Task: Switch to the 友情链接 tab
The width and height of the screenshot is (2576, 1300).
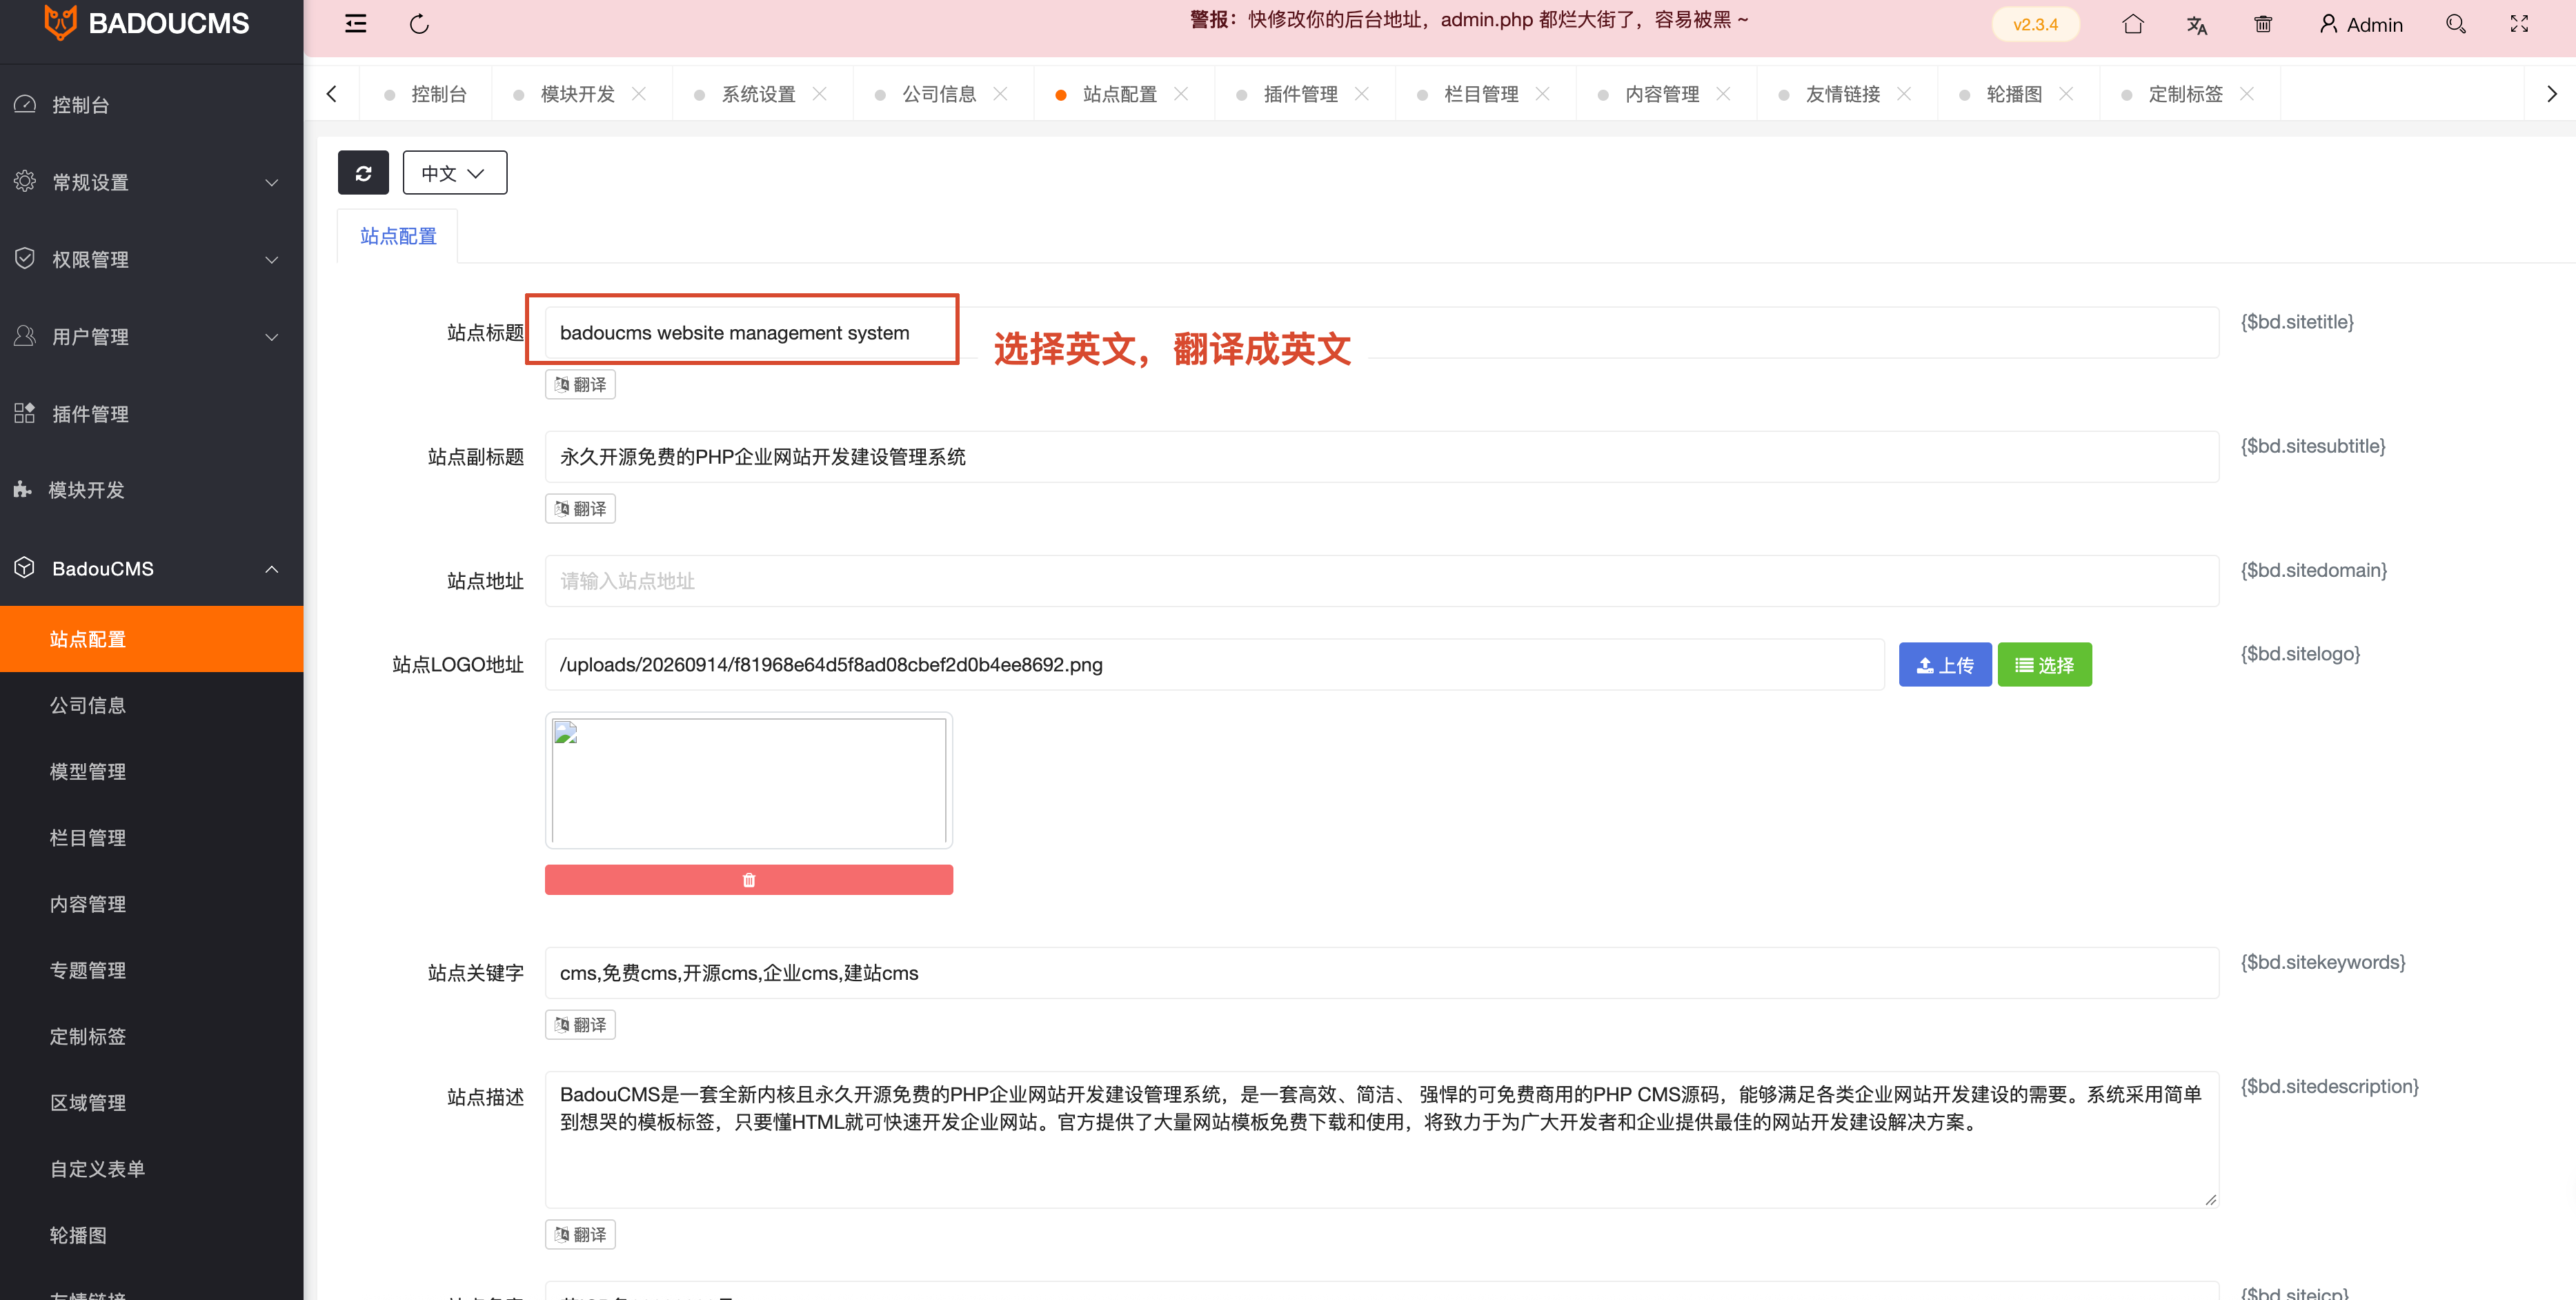Action: [1843, 94]
